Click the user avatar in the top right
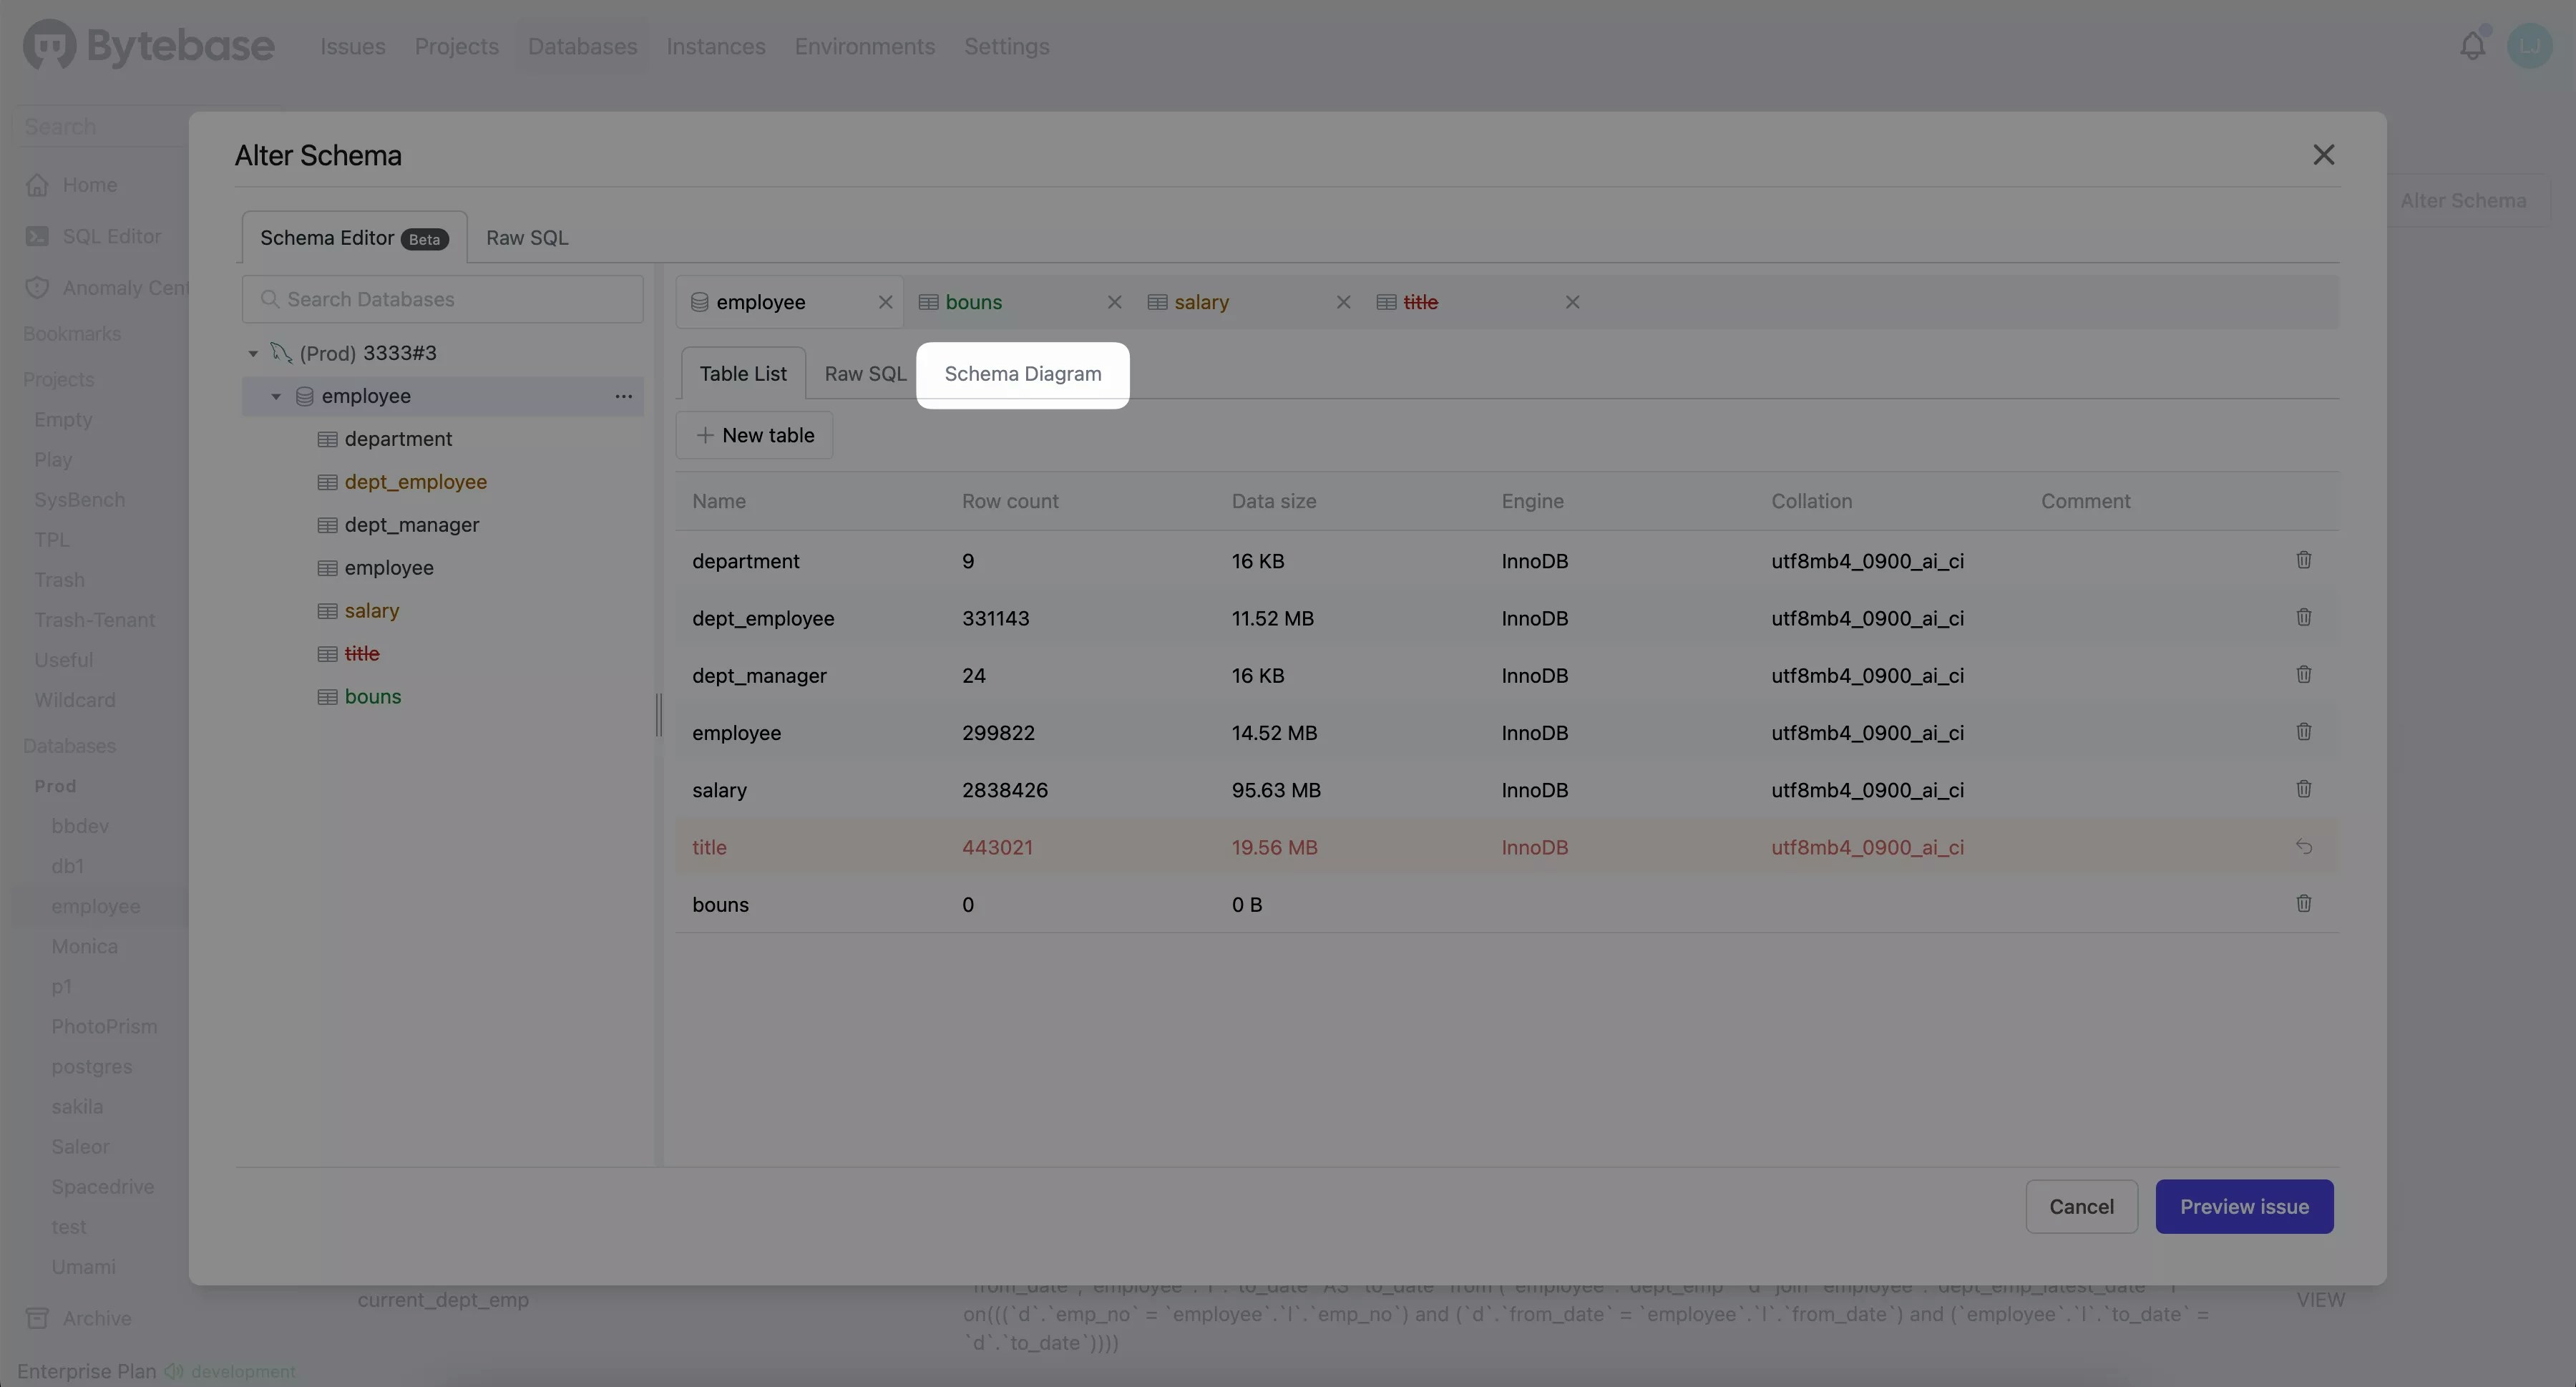The height and width of the screenshot is (1387, 2576). [x=2532, y=45]
